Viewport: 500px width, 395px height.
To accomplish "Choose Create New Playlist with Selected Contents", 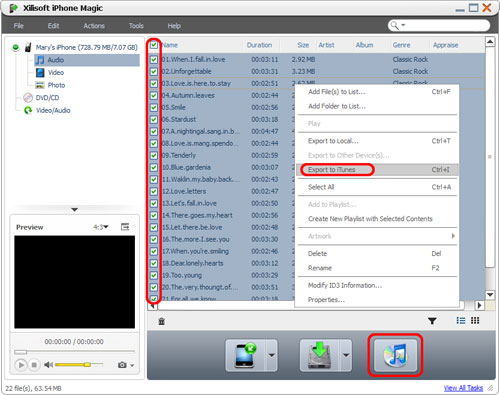I will coord(377,219).
